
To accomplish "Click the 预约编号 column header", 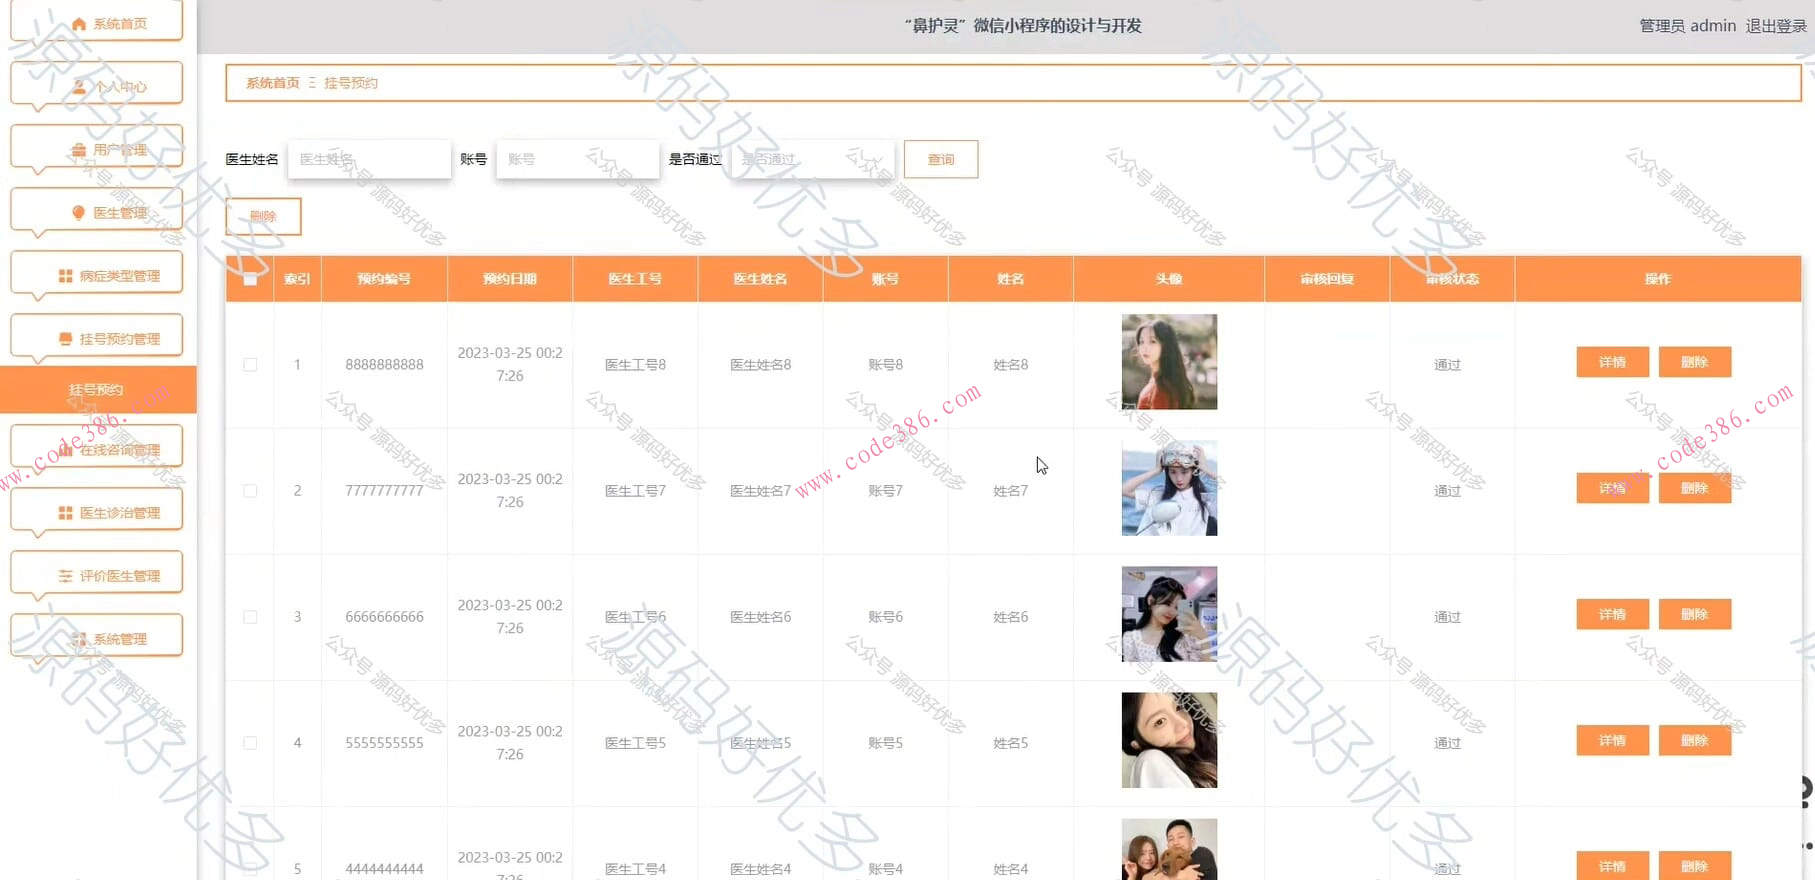I will [384, 279].
